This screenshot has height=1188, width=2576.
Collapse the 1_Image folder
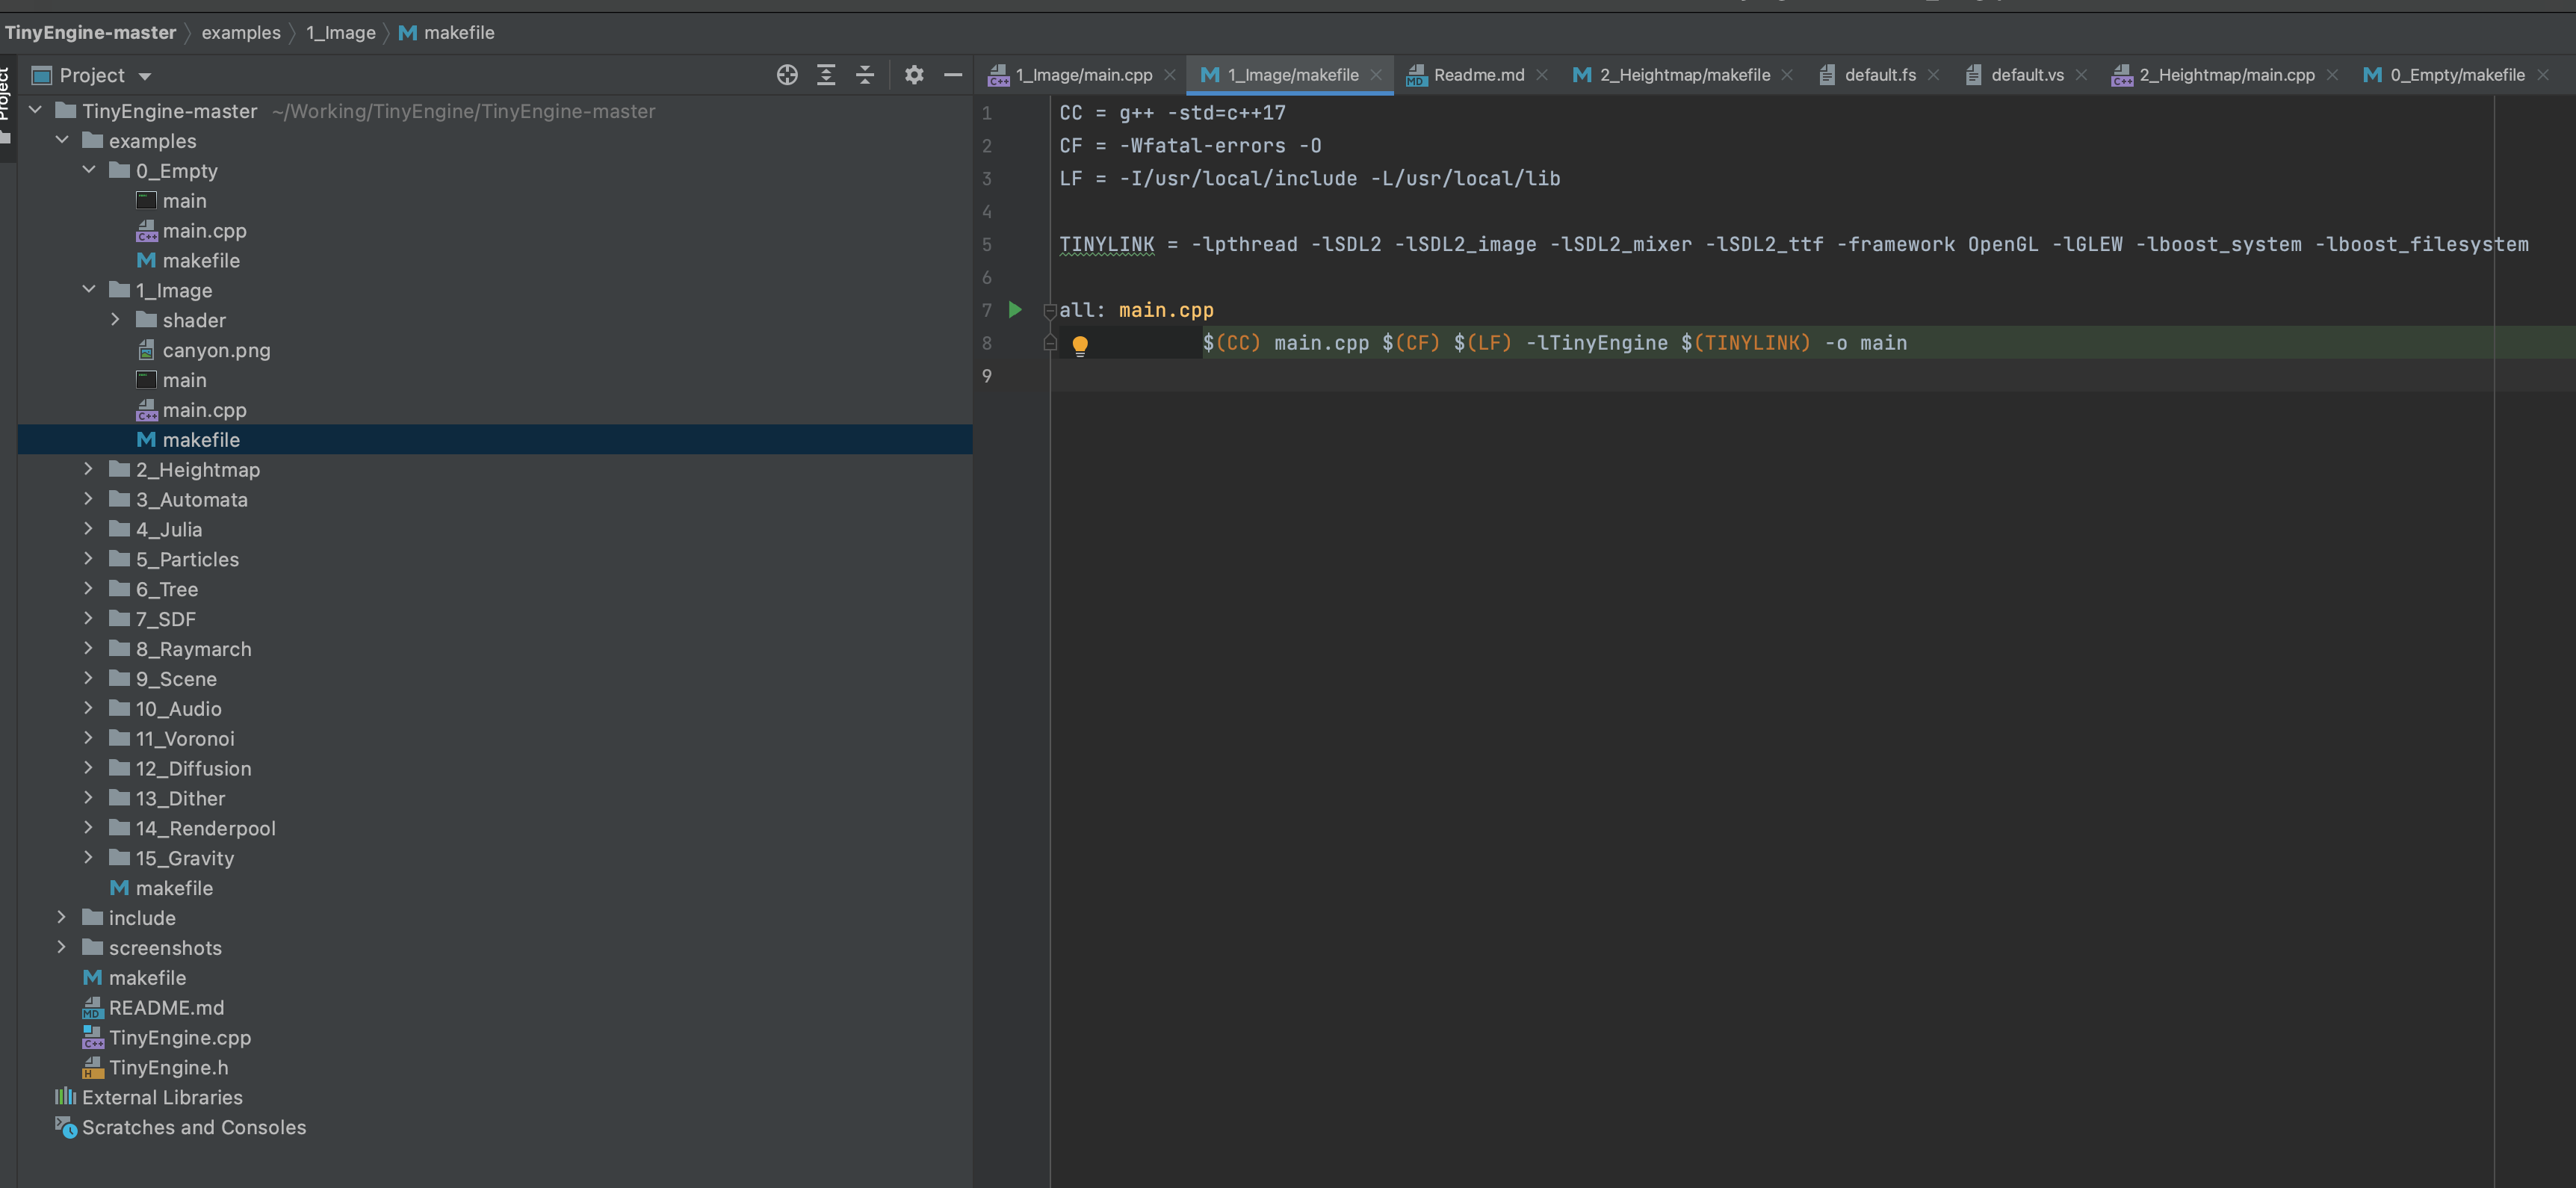[89, 290]
